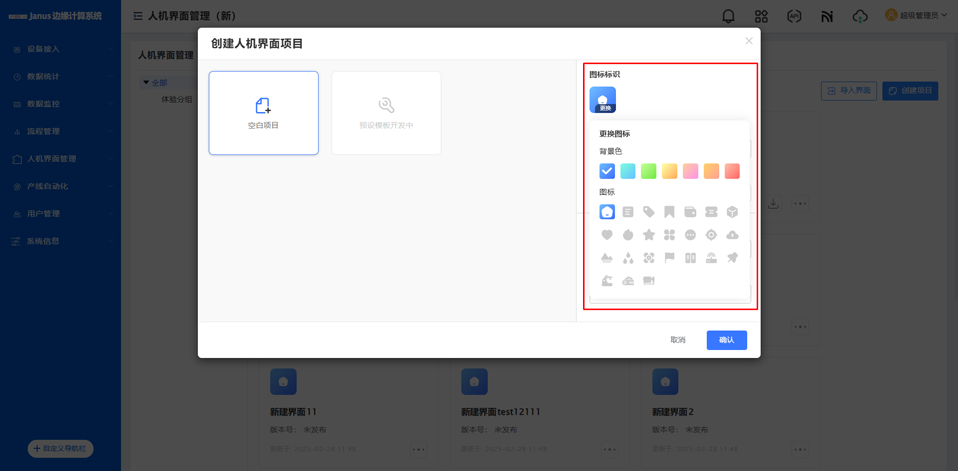Select the flag icon in the icon picker
Screen dimensions: 958x471
669,258
